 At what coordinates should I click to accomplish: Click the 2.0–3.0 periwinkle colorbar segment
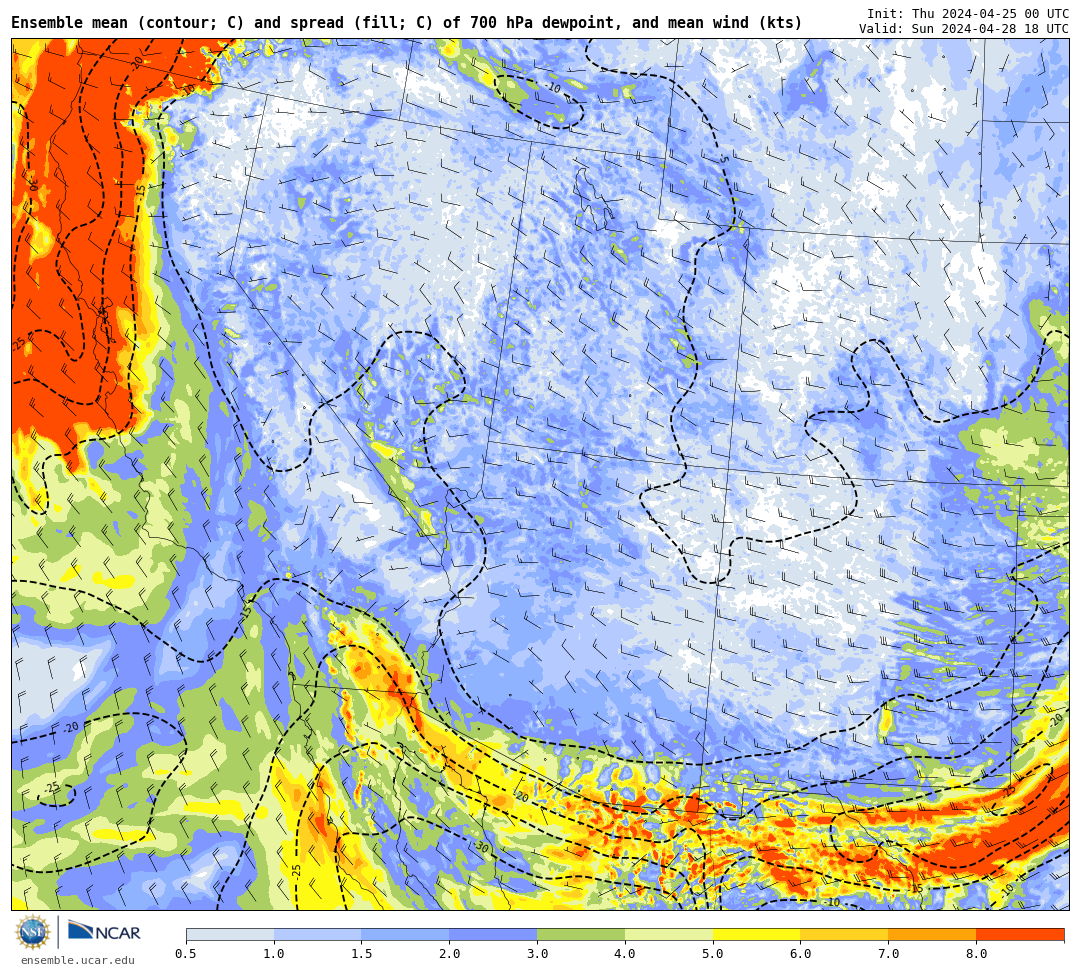coord(493,934)
